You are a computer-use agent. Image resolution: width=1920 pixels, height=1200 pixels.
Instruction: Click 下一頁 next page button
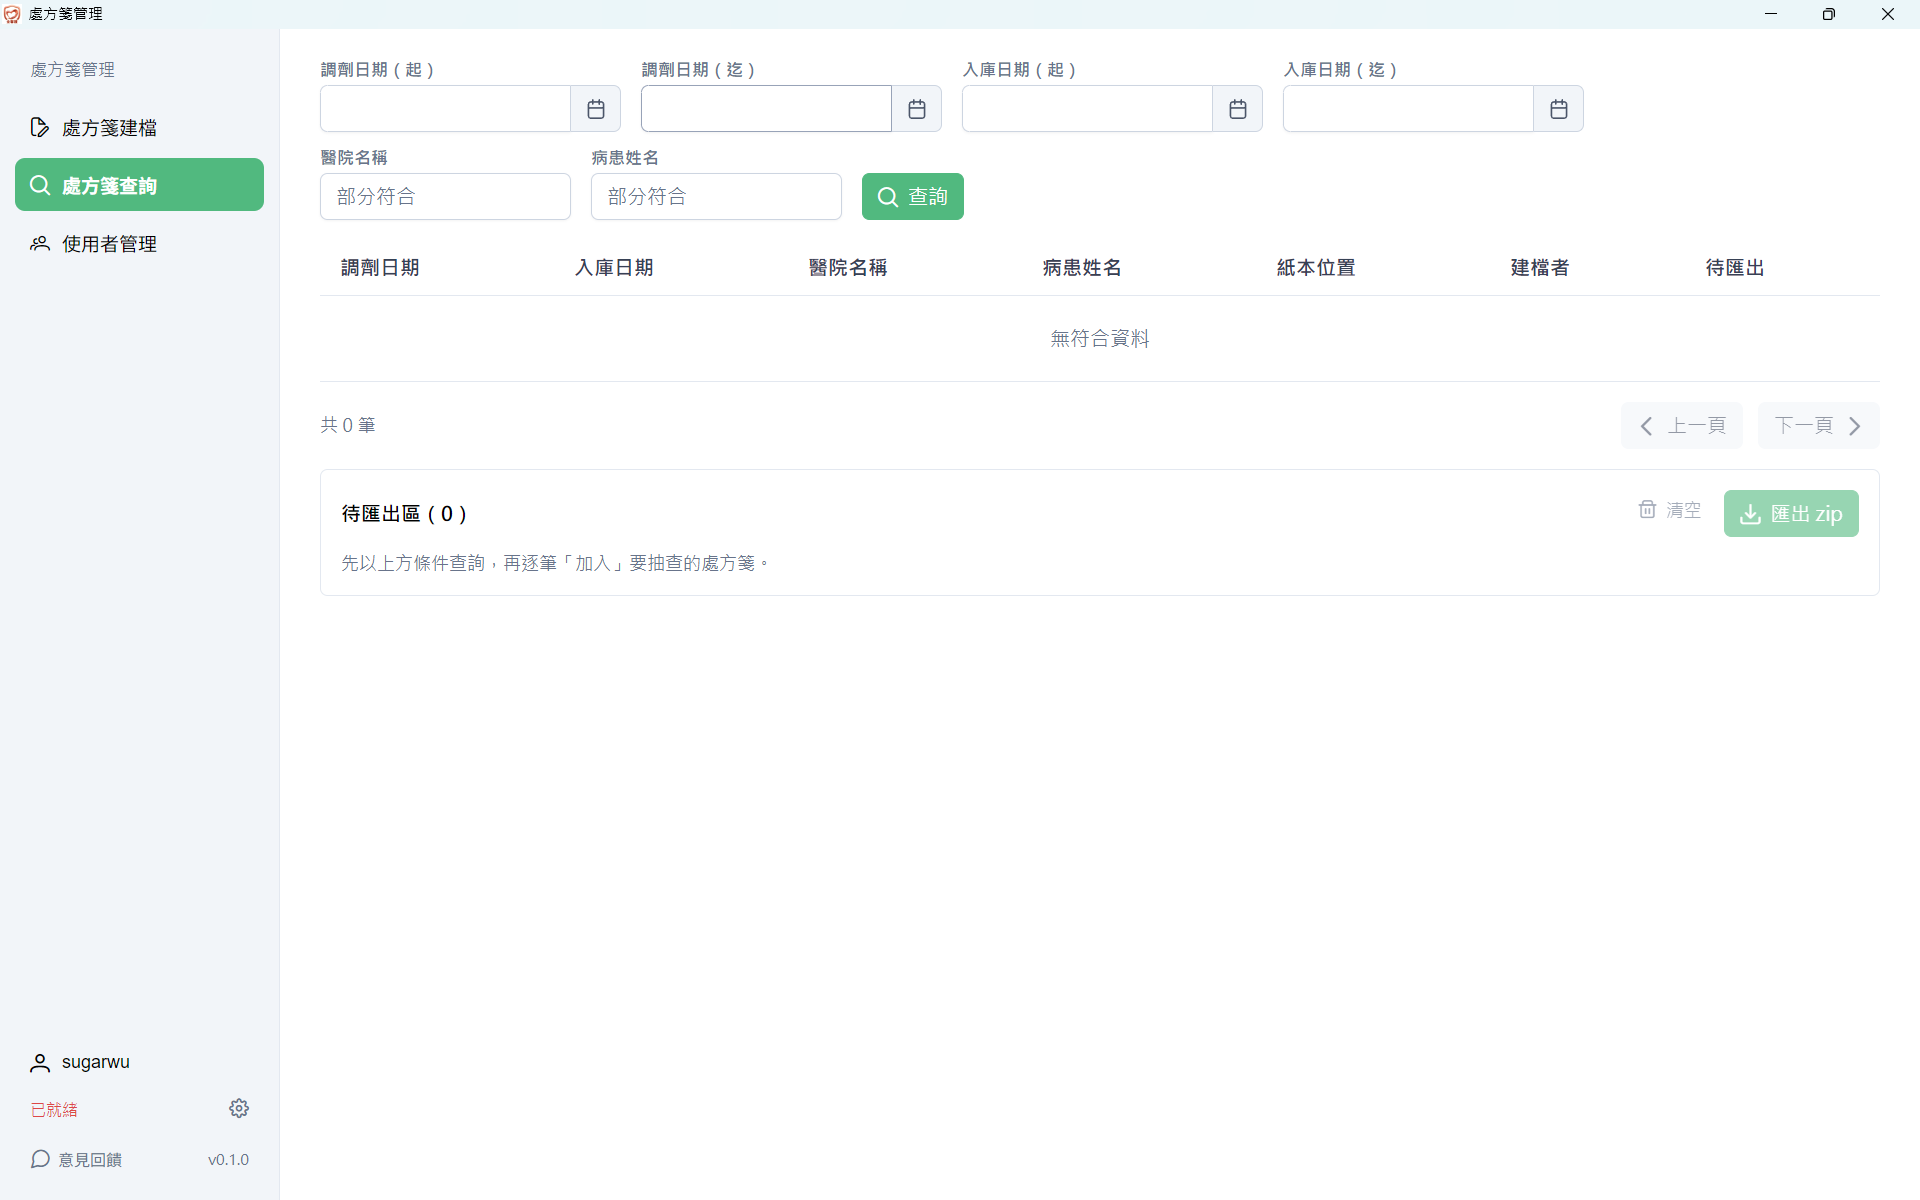tap(1819, 426)
